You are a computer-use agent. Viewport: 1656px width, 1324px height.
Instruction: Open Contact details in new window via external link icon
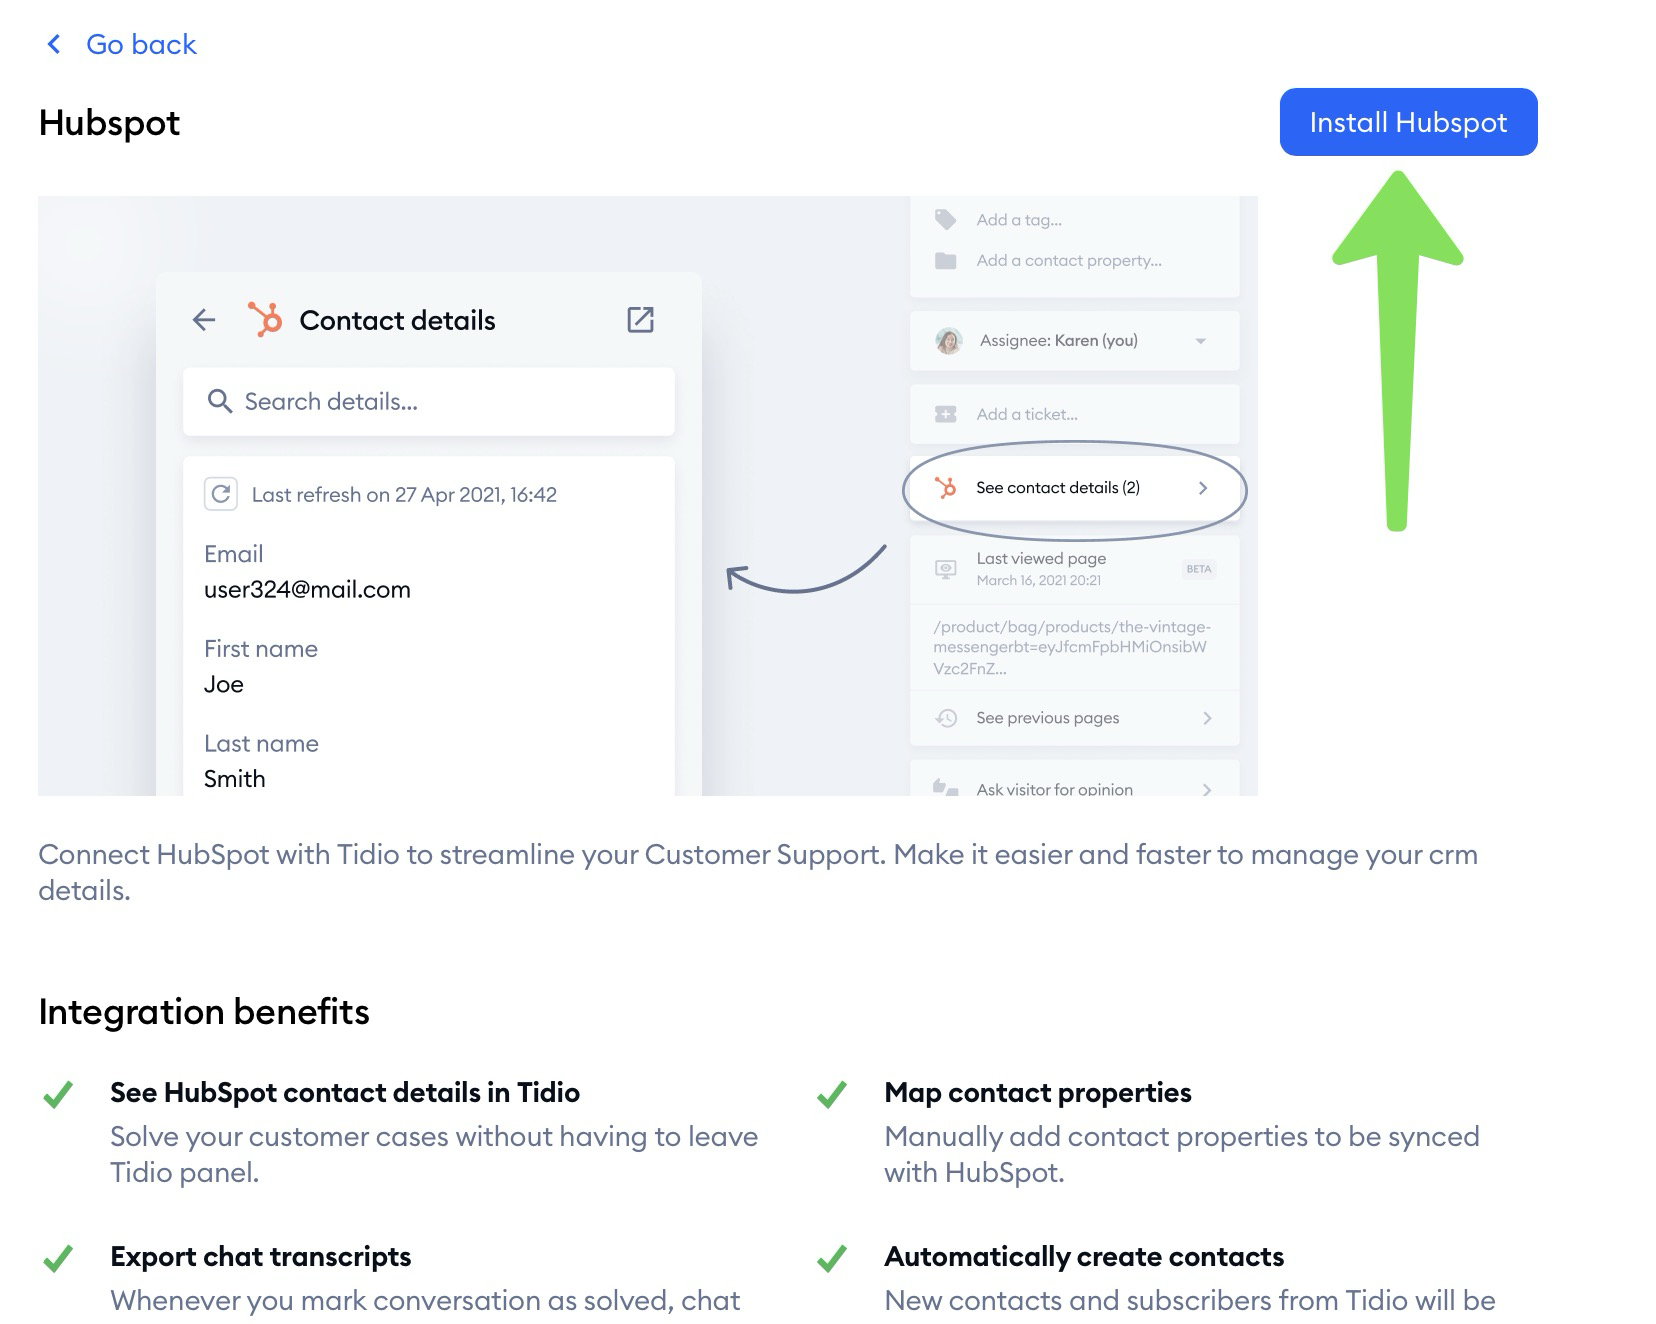coord(640,320)
